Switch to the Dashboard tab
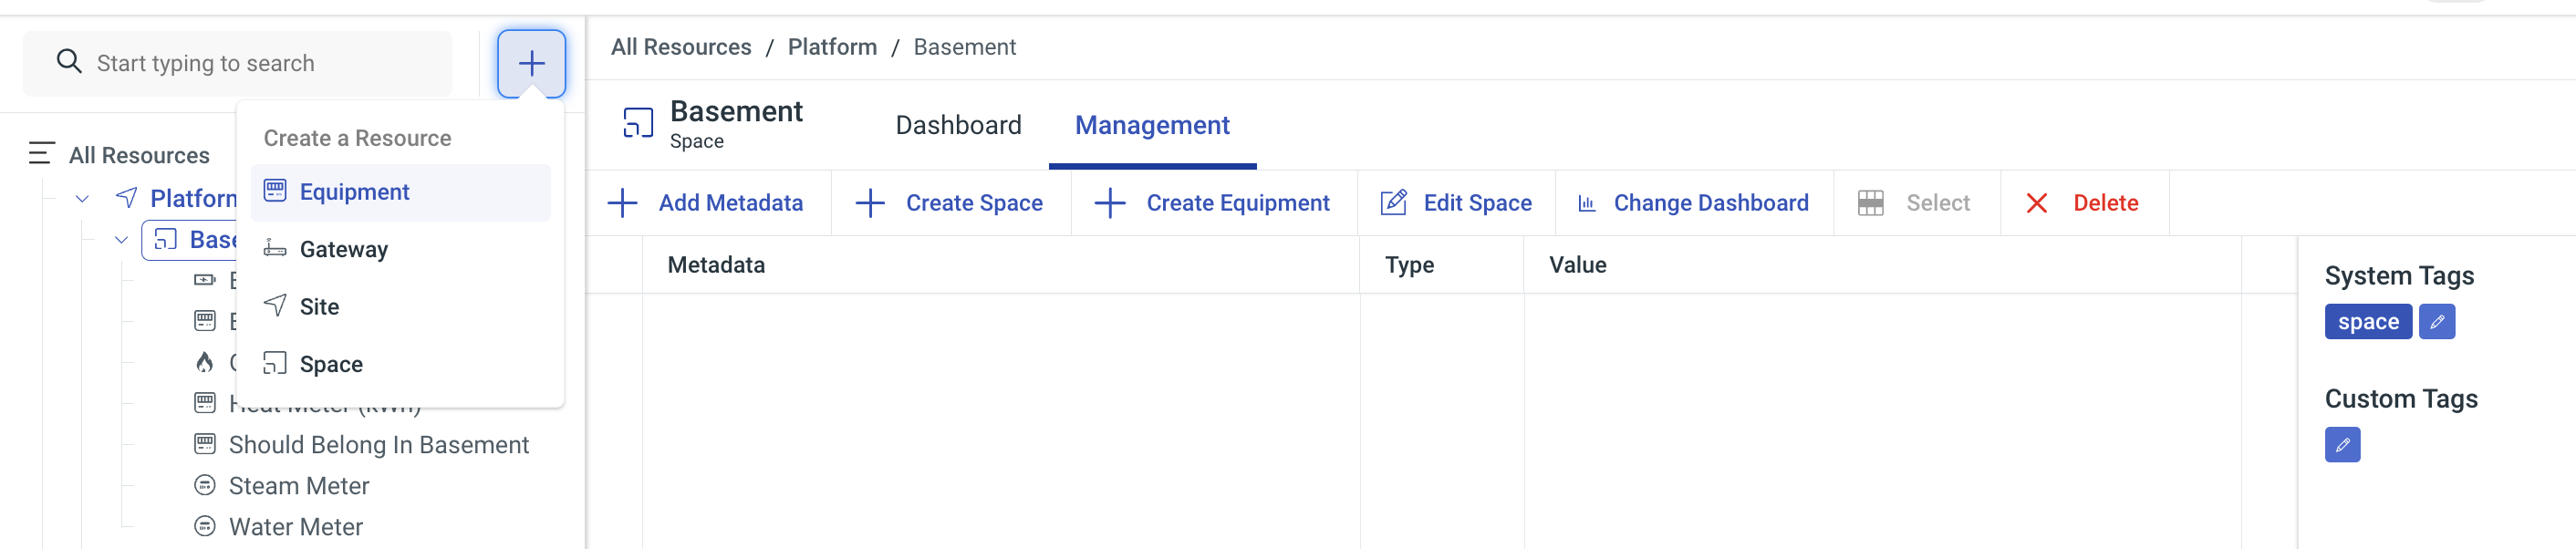Image resolution: width=2576 pixels, height=549 pixels. click(x=958, y=125)
